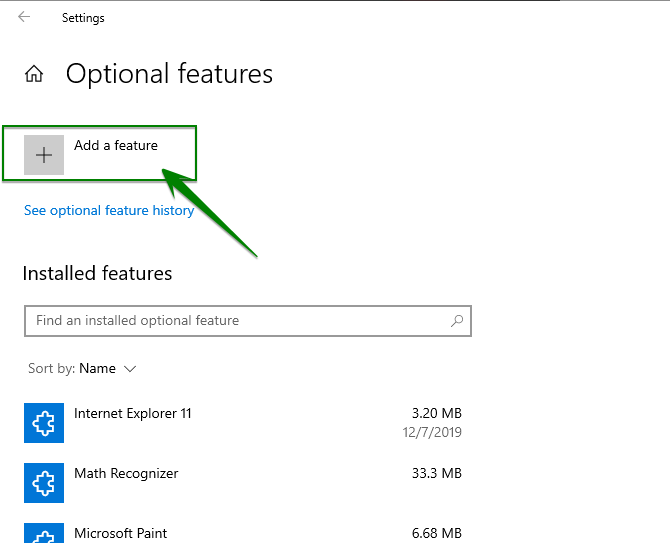This screenshot has height=543, width=670.
Task: Open See optional feature history link
Action: tap(109, 210)
